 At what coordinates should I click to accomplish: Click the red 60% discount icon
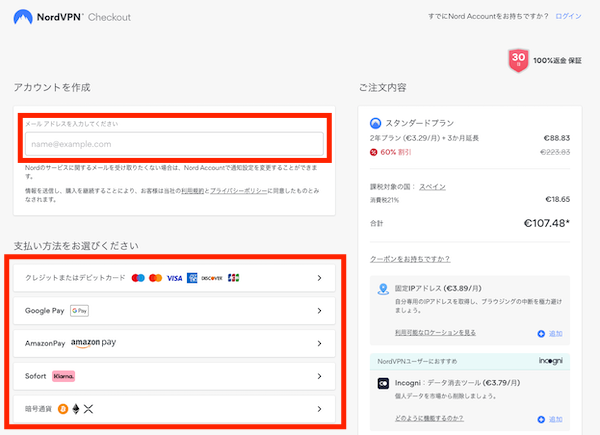pos(373,152)
